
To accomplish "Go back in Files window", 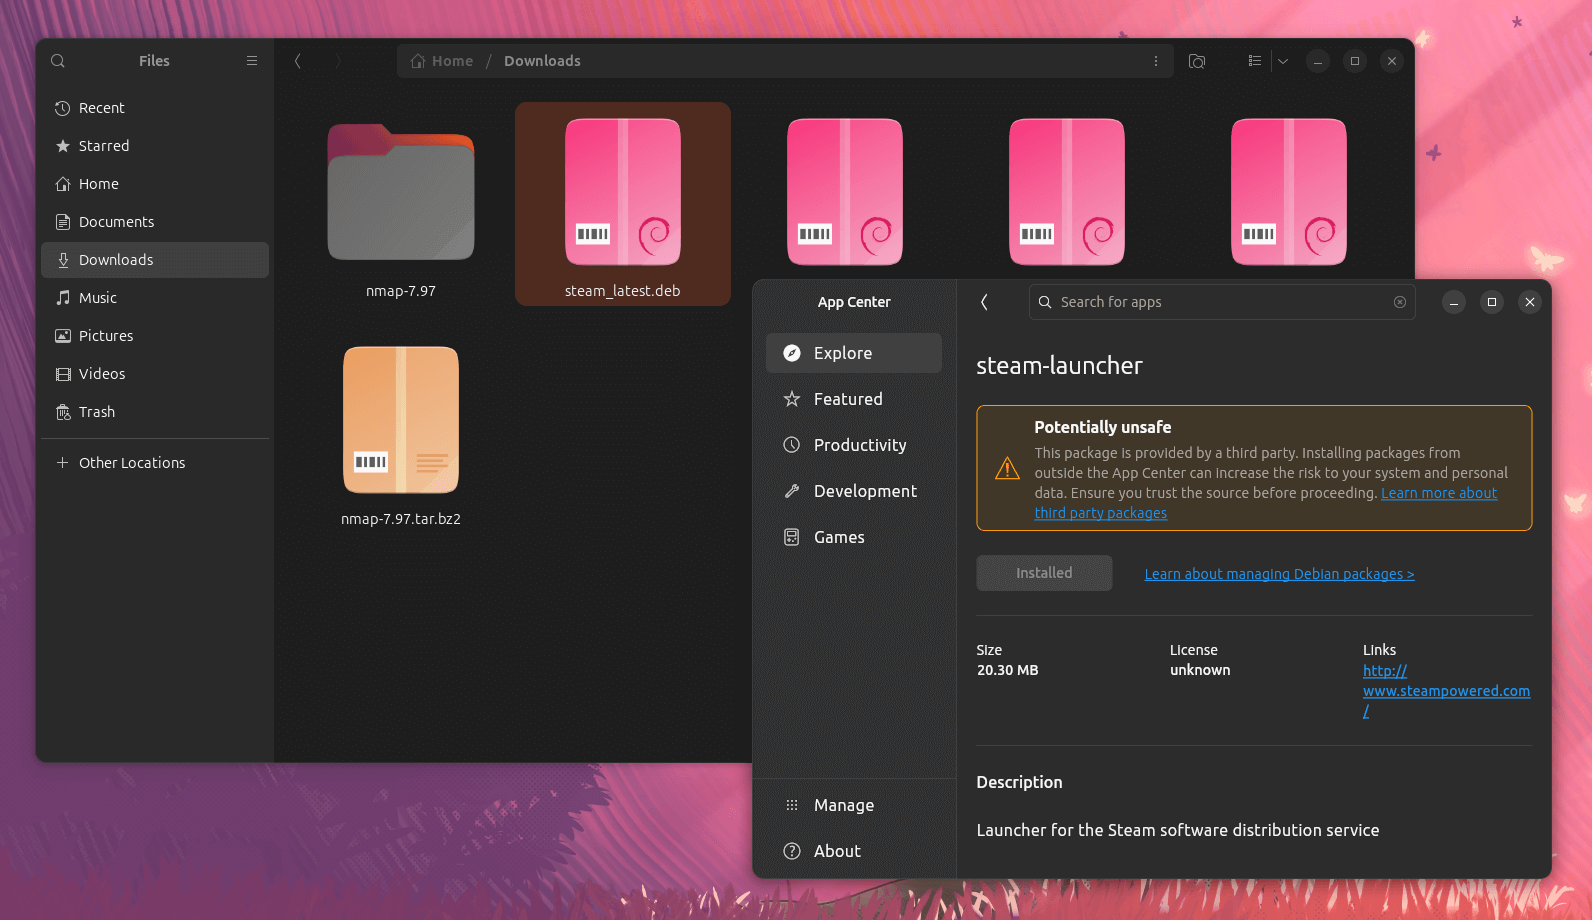I will [298, 61].
